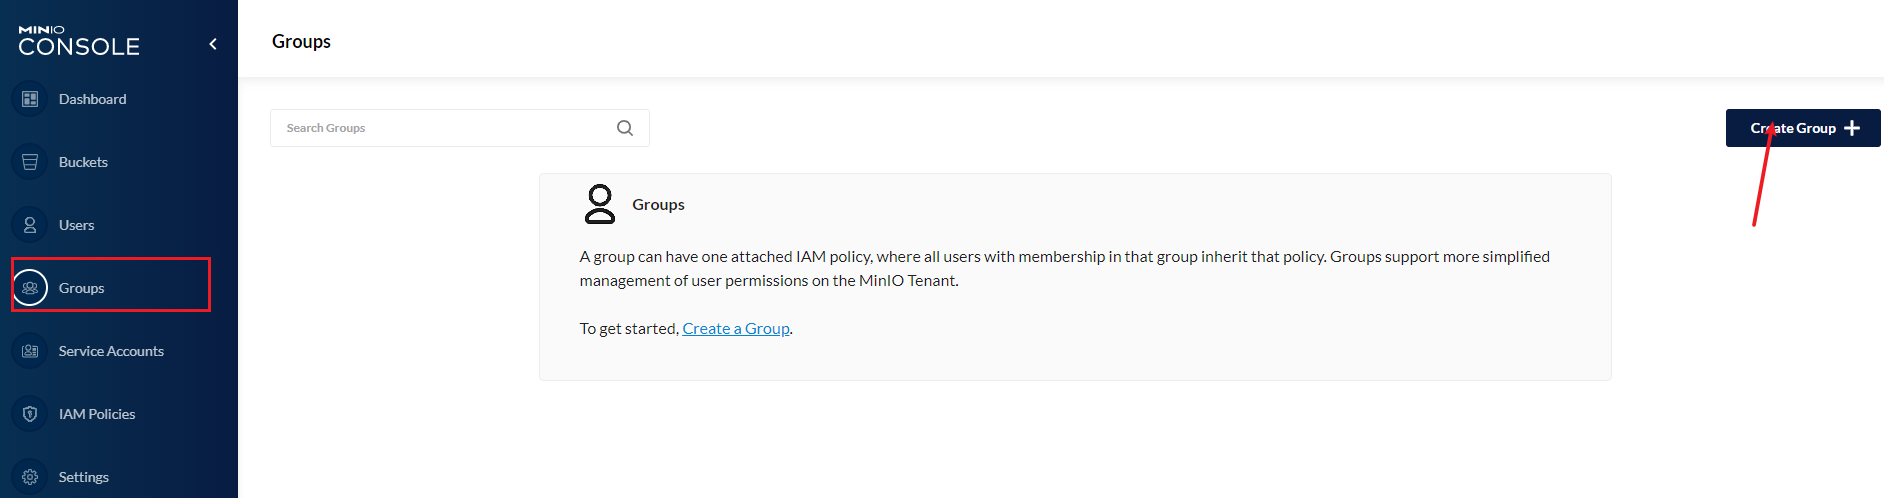Viewport: 1884px width, 498px height.
Task: Click the Settings gear icon
Action: [x=30, y=477]
